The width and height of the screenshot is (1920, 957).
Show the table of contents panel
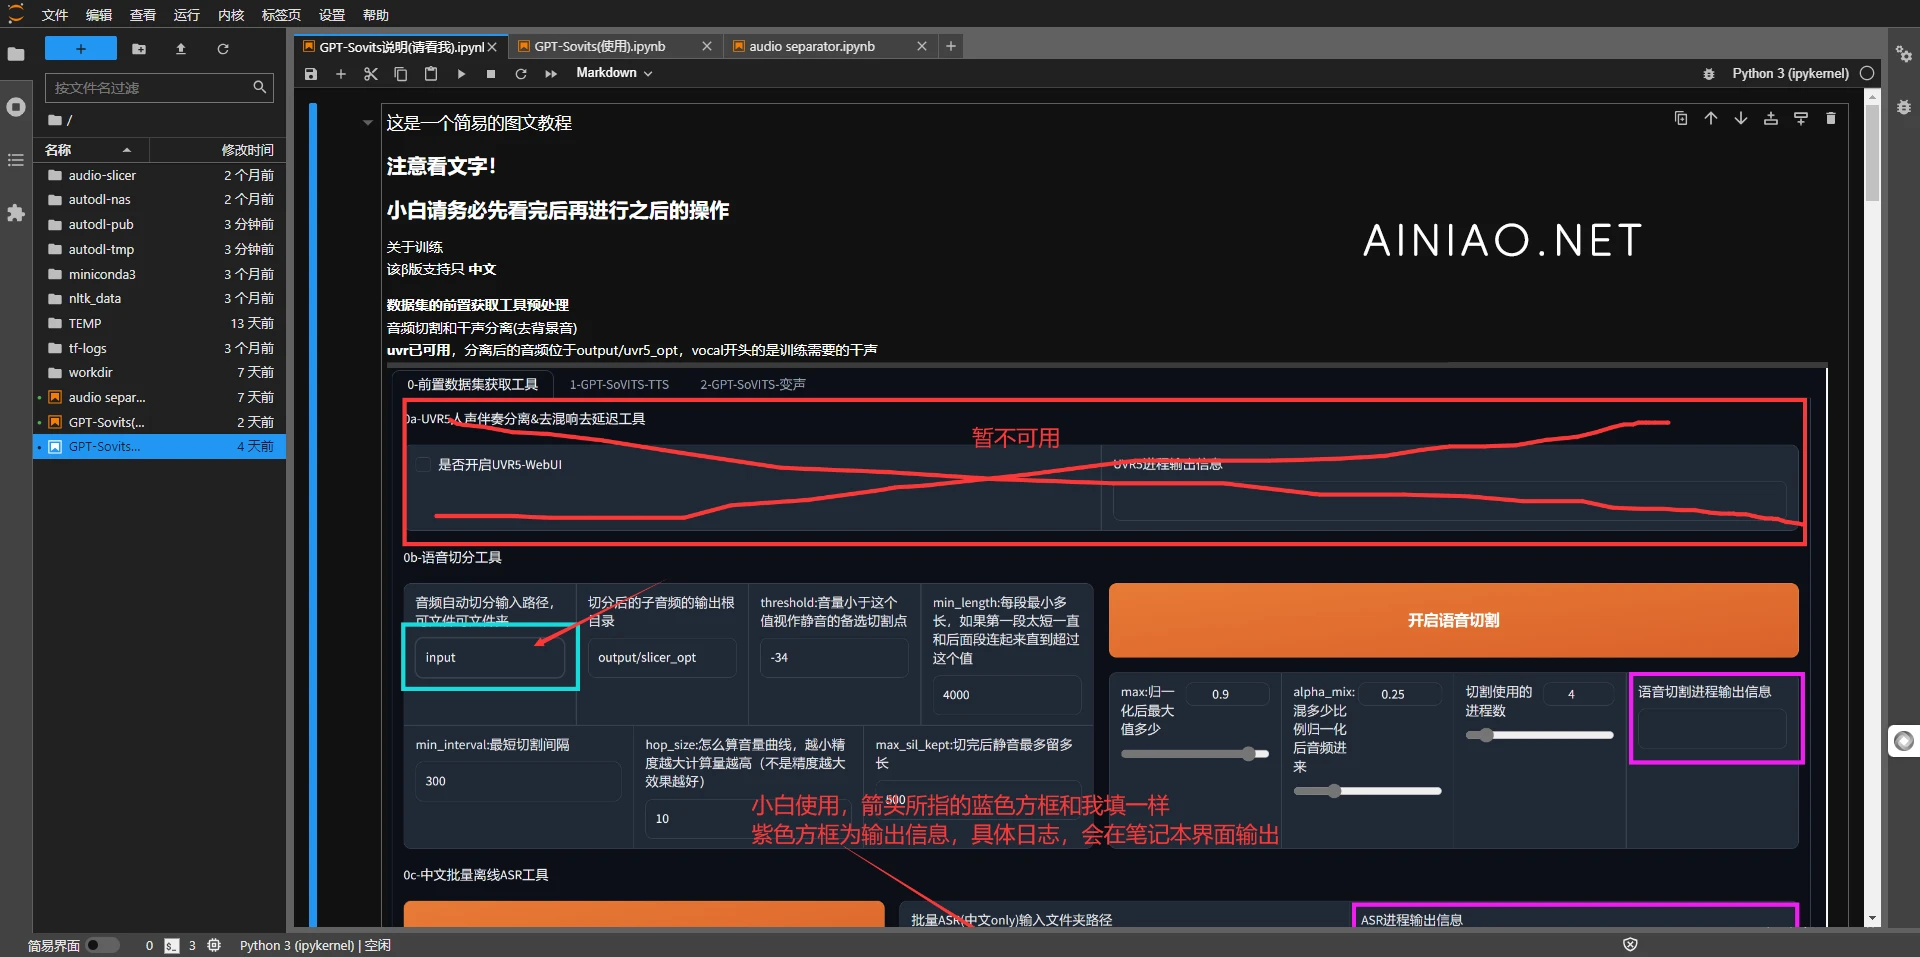[16, 160]
